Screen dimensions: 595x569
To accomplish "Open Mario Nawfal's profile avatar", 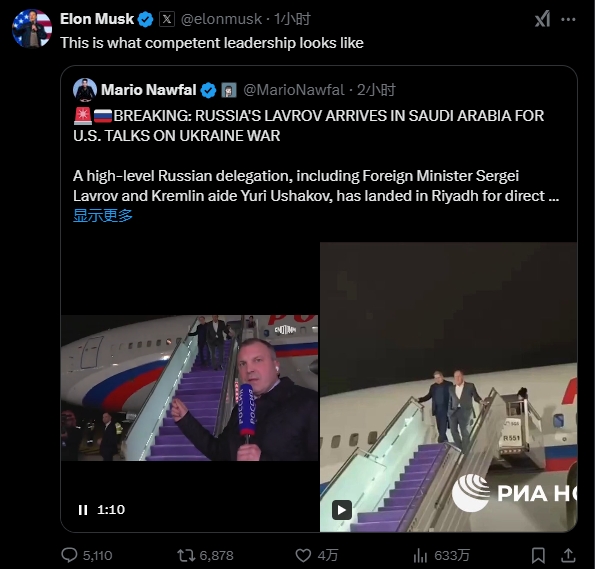I will pyautogui.click(x=84, y=90).
